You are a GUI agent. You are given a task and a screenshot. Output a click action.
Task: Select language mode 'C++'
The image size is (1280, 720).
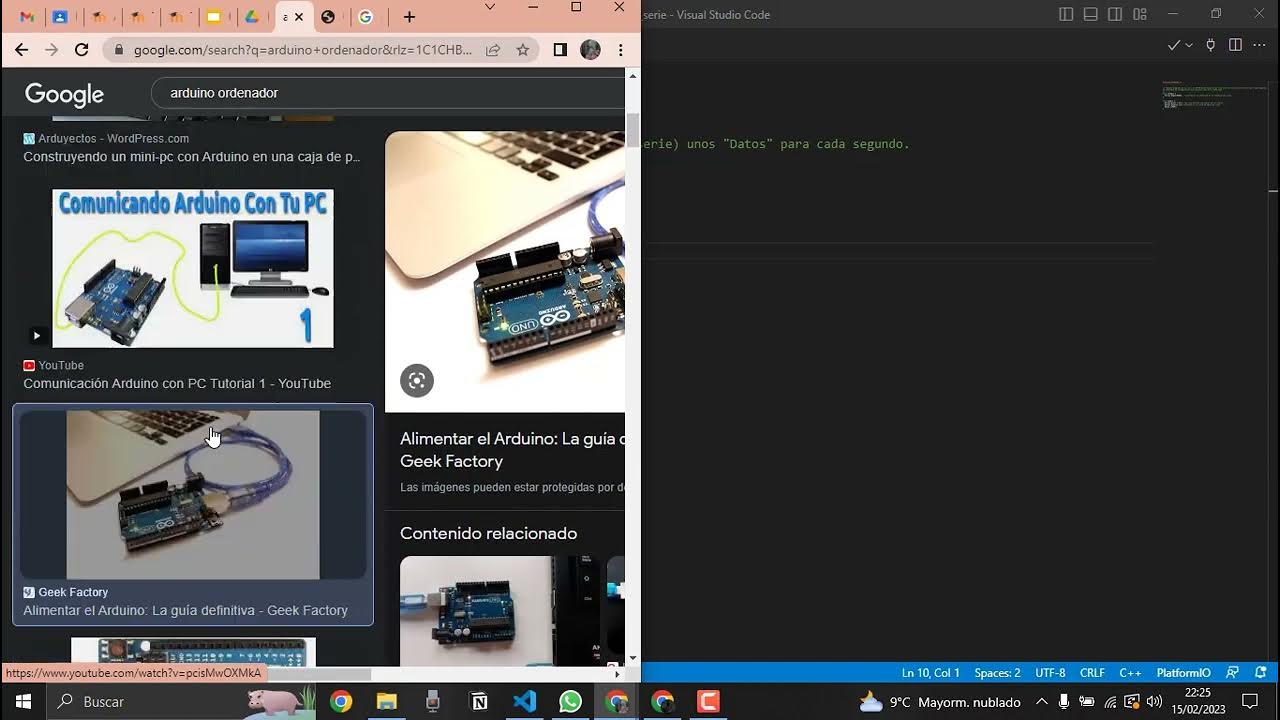[x=1130, y=673]
